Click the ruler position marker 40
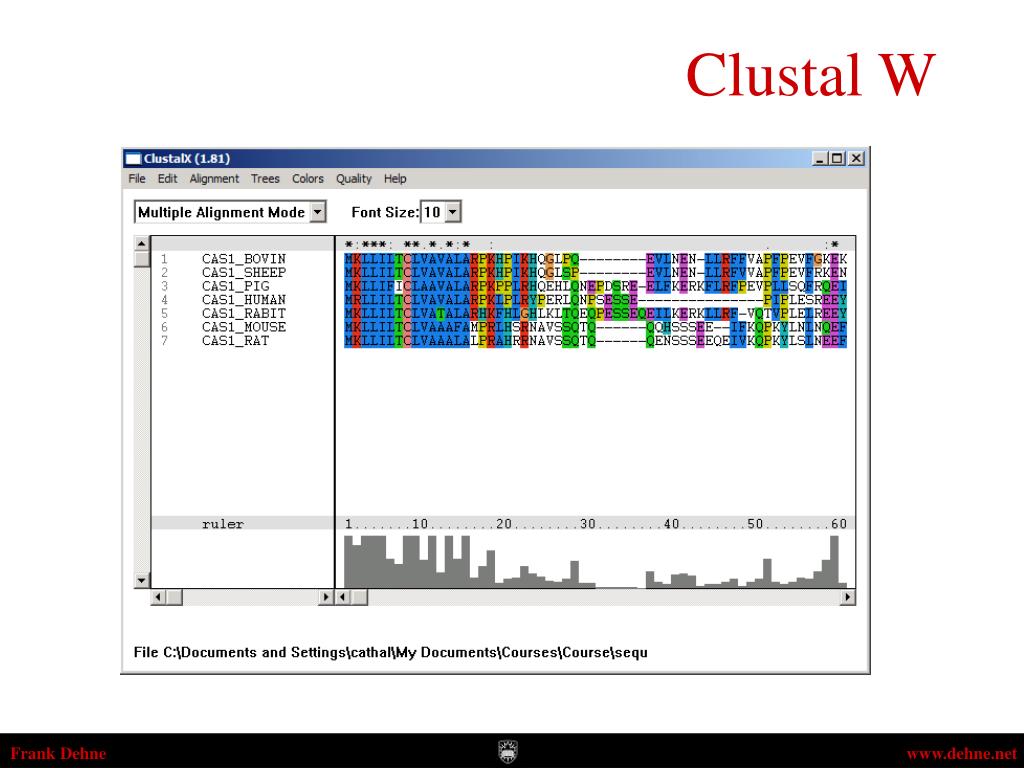This screenshot has height=768, width=1024. (x=671, y=524)
